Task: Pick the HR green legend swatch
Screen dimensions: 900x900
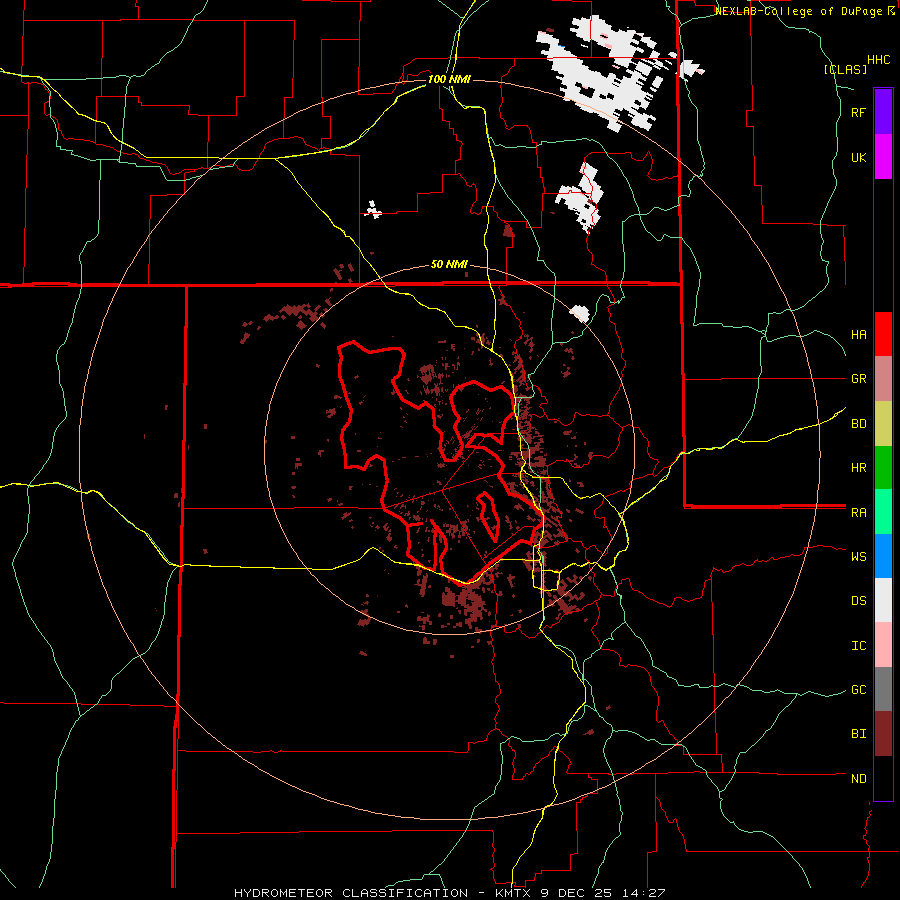Action: pyautogui.click(x=883, y=468)
